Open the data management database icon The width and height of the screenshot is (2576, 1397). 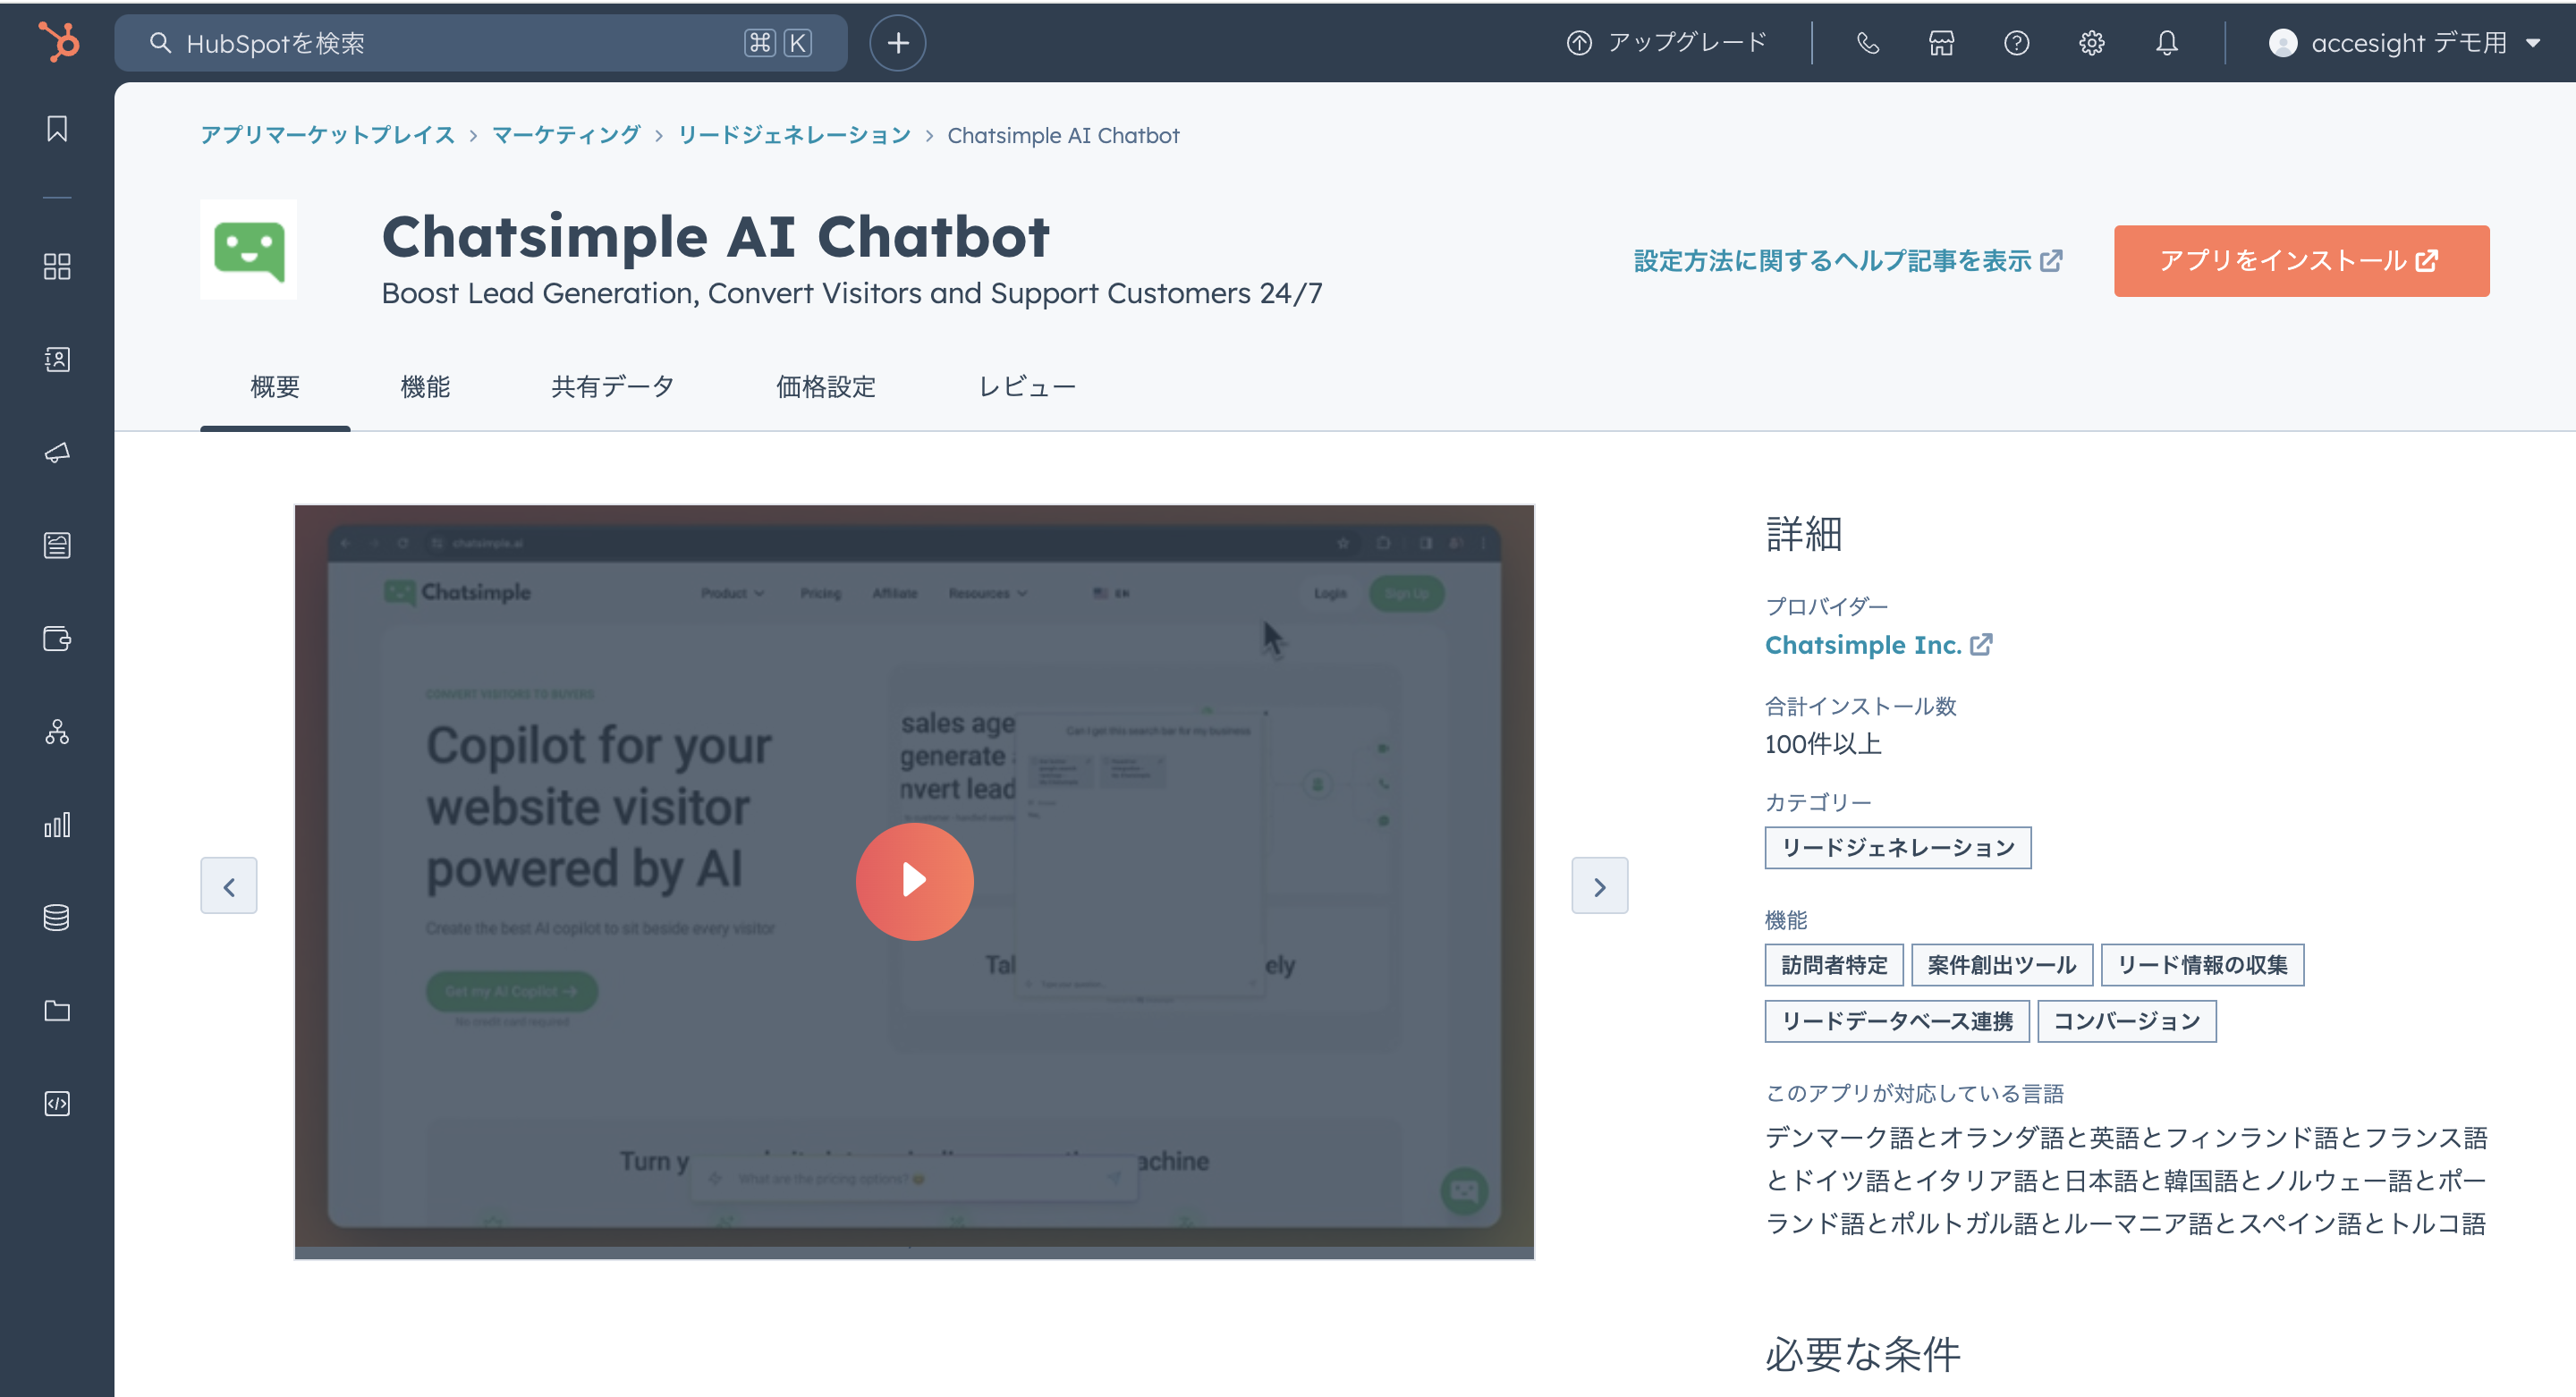57,917
